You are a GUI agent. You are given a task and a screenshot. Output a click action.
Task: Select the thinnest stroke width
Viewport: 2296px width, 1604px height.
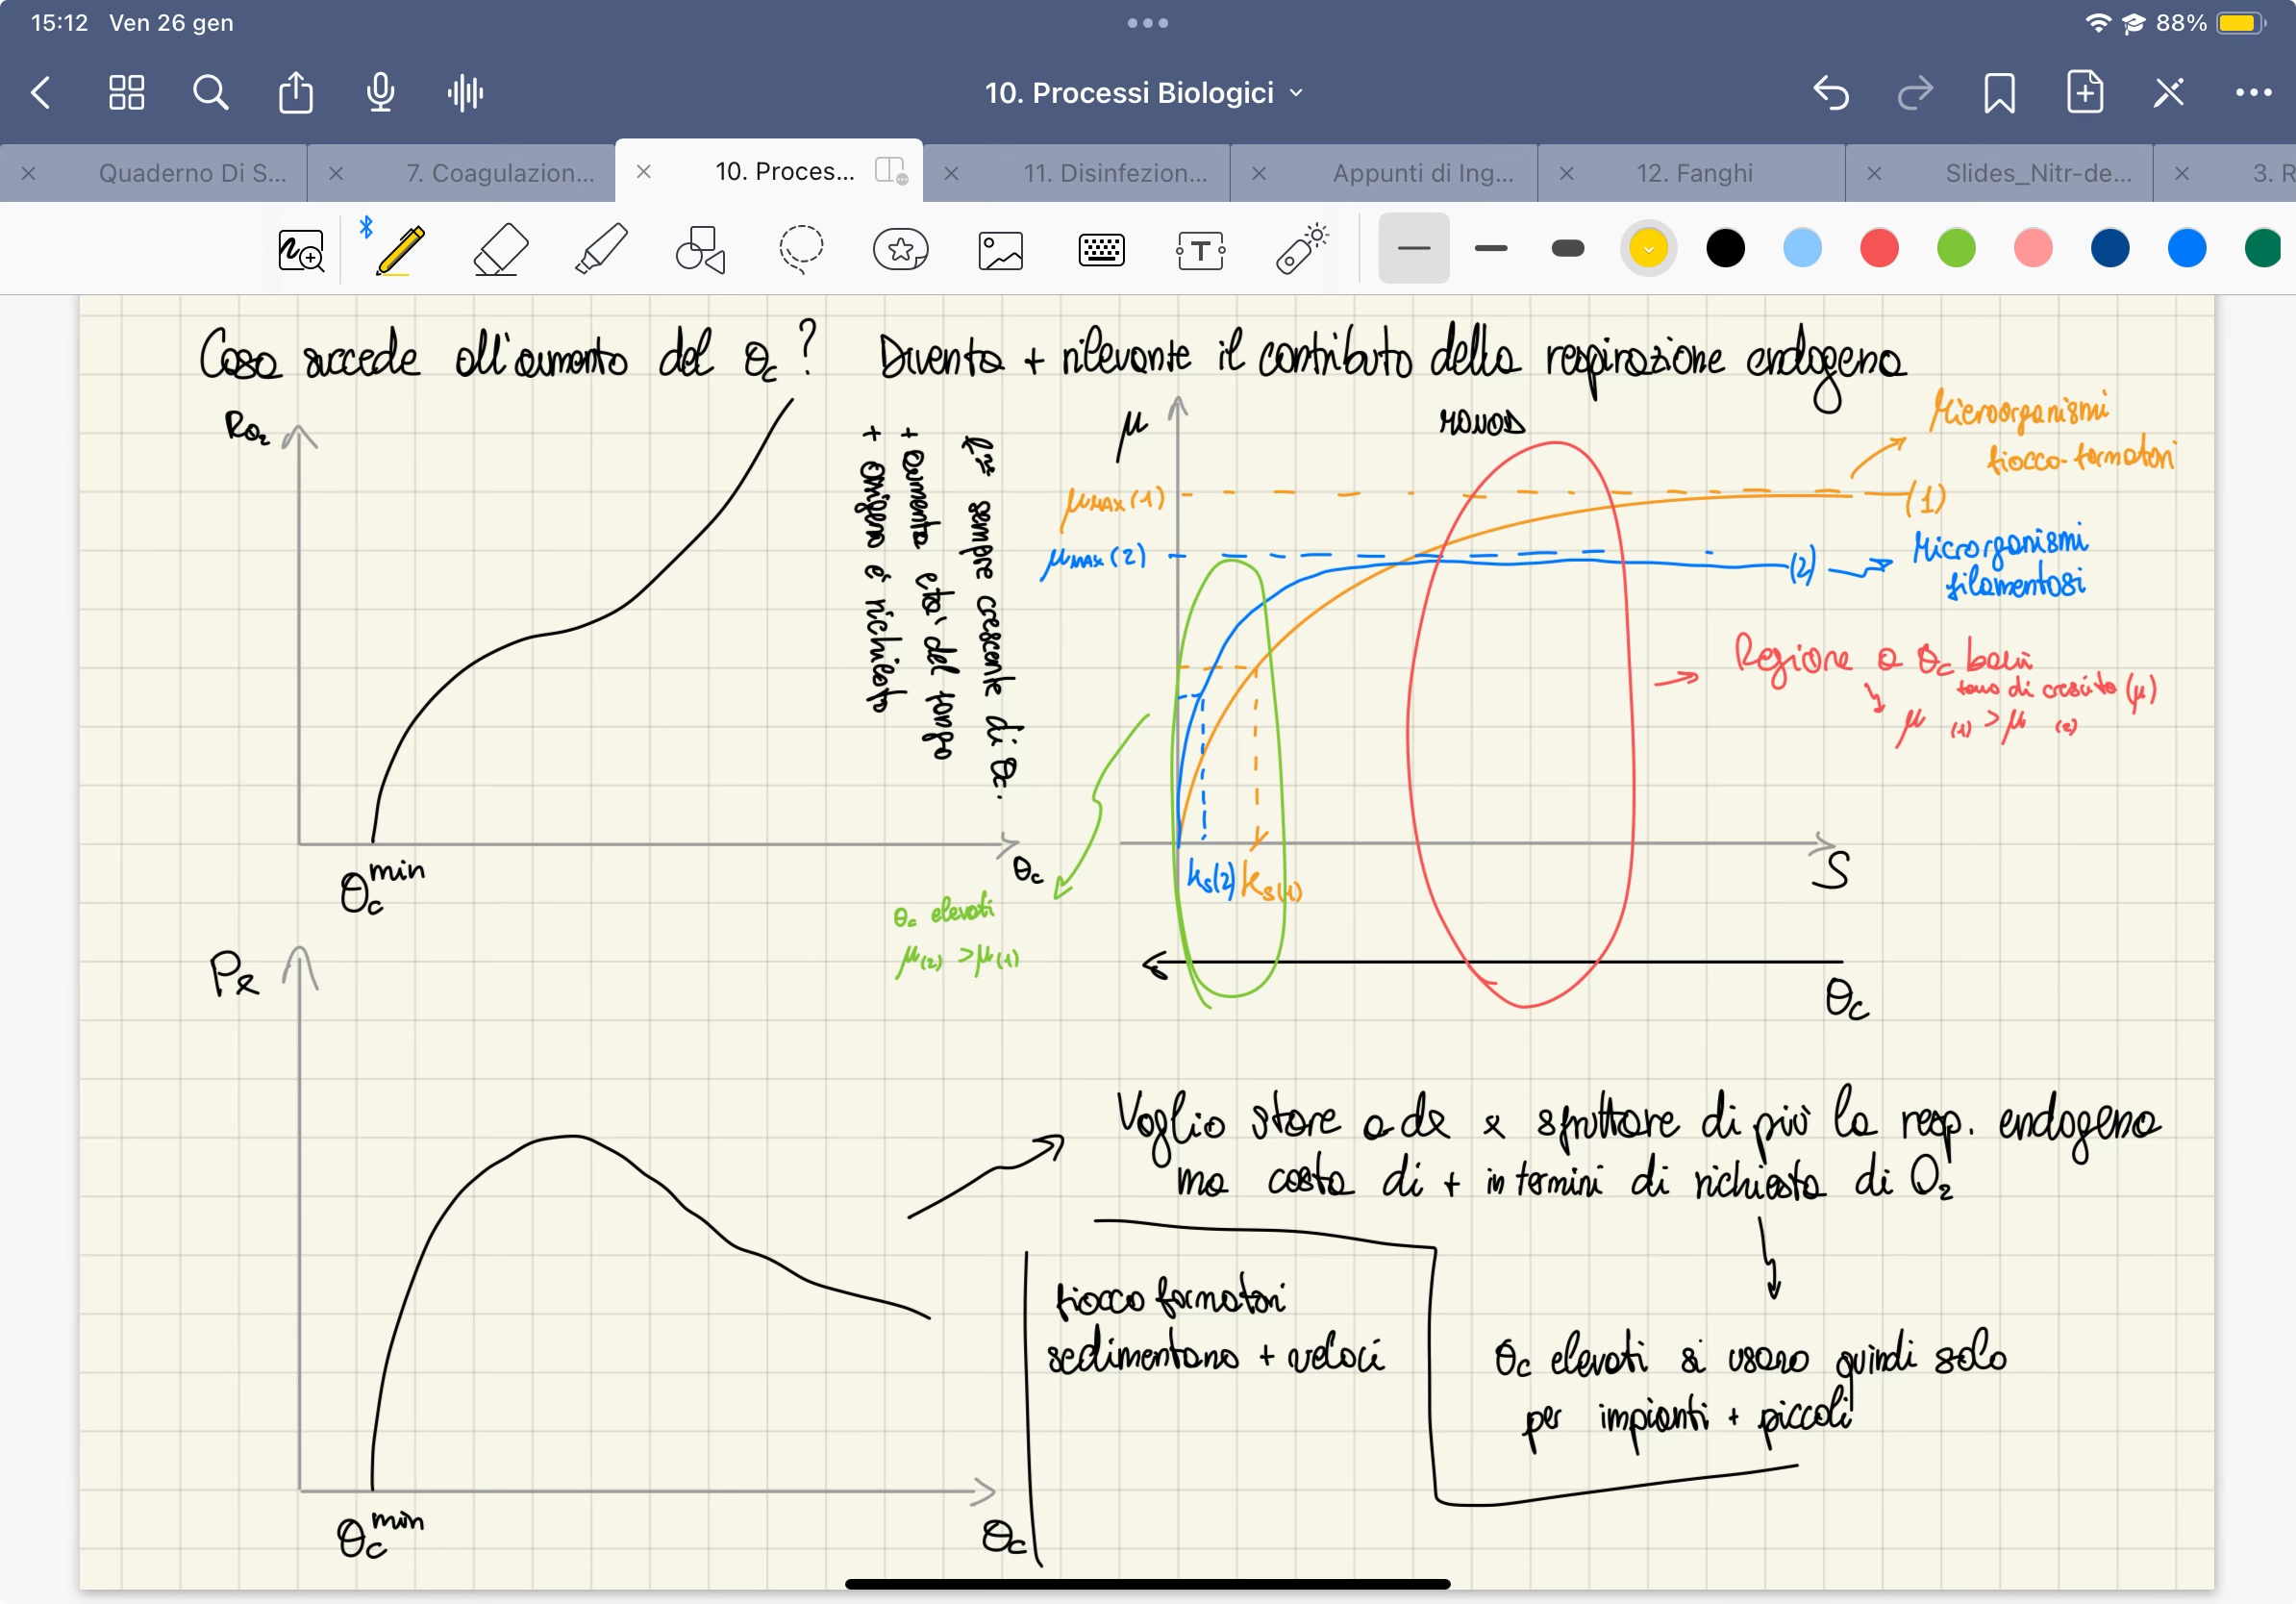pos(1413,248)
